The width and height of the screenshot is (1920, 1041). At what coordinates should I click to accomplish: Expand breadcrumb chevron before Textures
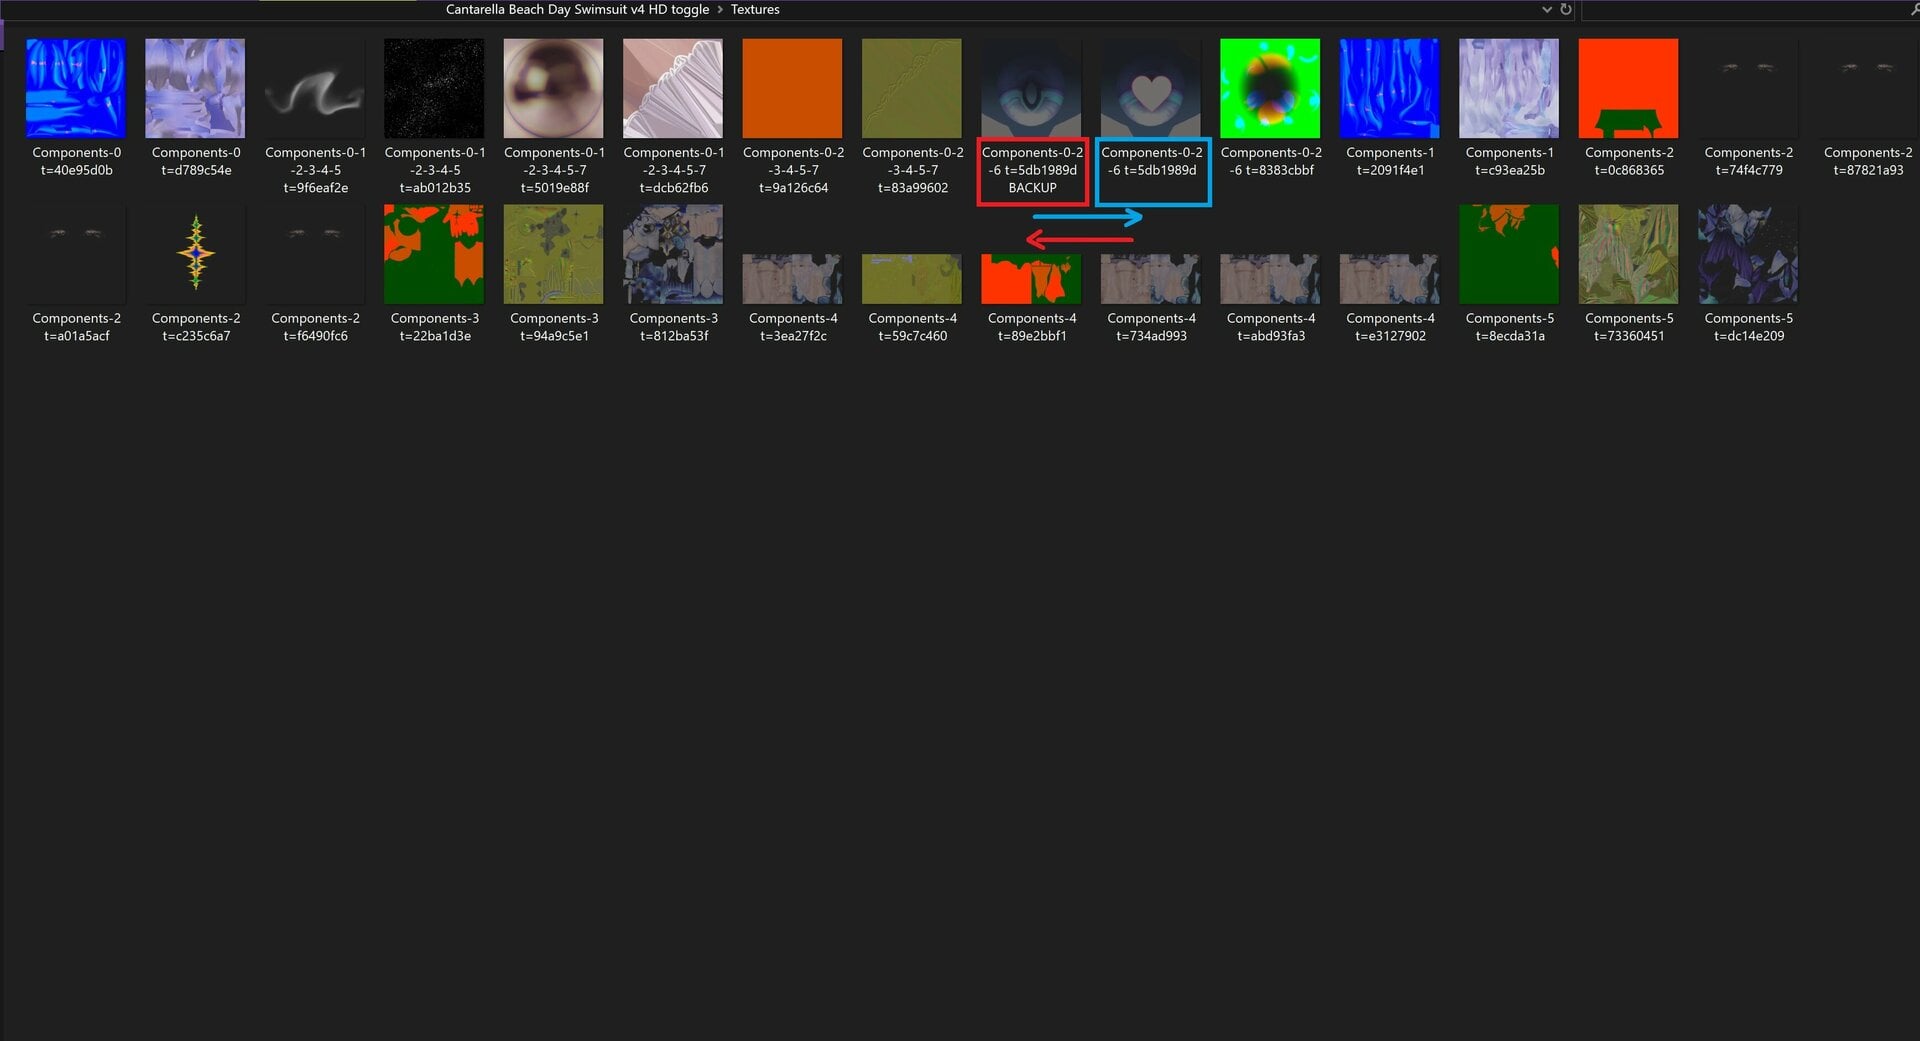720,10
